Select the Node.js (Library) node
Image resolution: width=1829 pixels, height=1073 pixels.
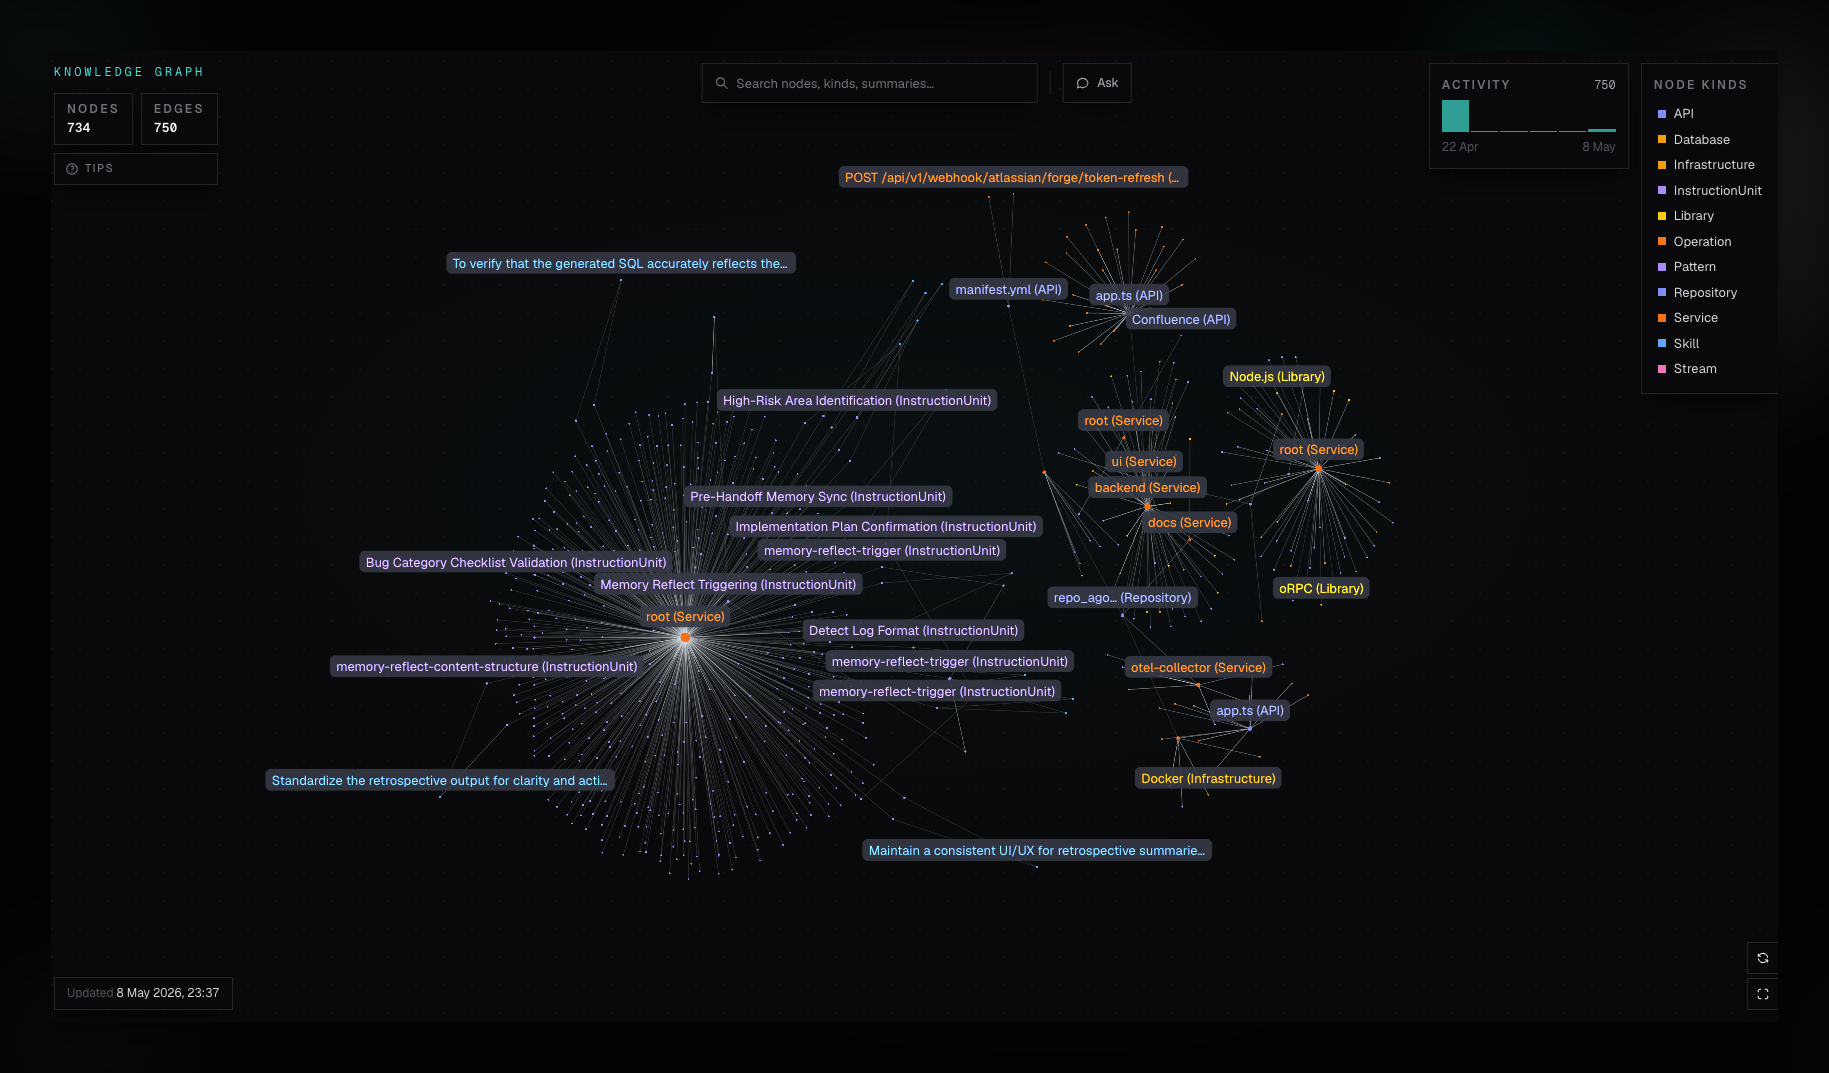[x=1277, y=377]
